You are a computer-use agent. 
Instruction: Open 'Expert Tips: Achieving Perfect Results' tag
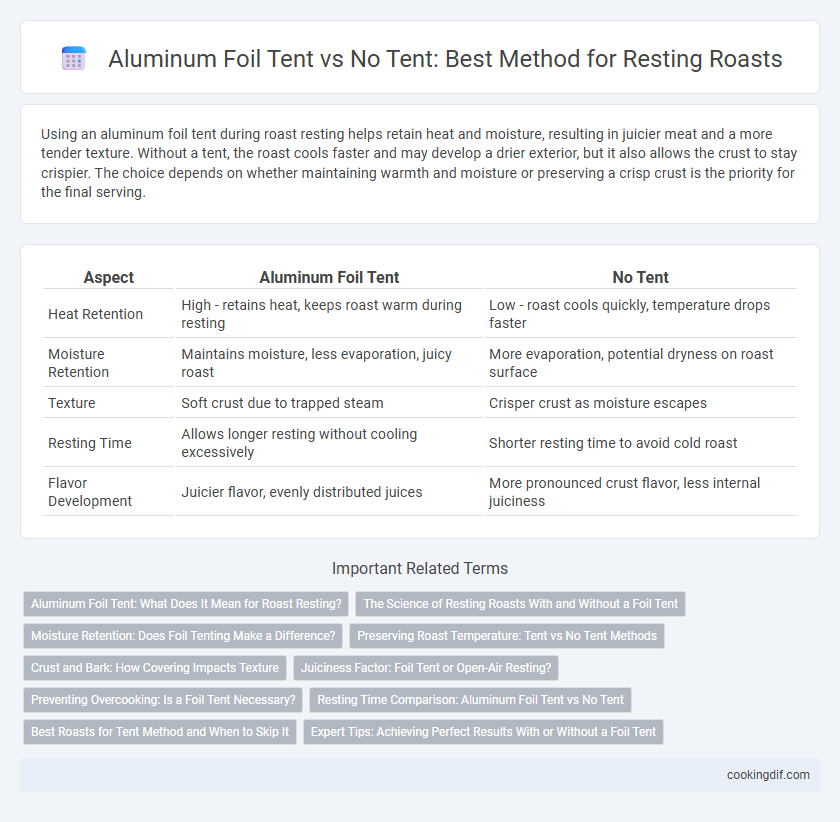[483, 732]
